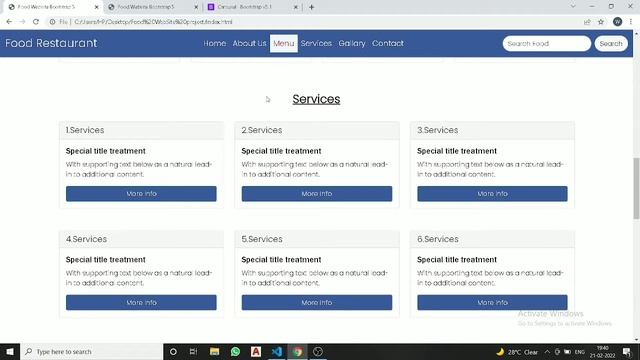Screen dimensions: 640x360
Task: Click More Info under 4.Services
Action: pos(141,302)
